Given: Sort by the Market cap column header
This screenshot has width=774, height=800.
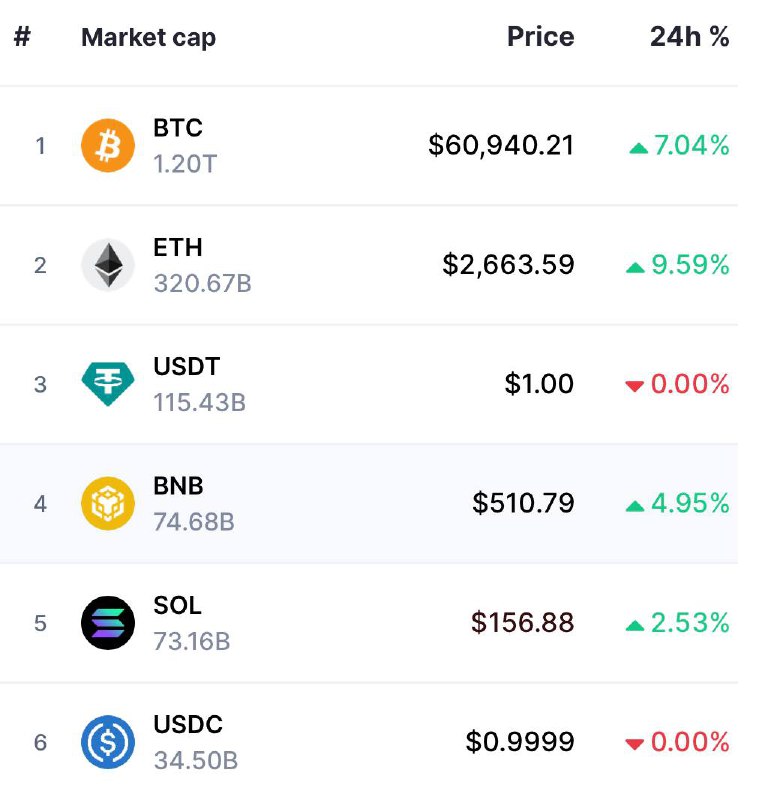Looking at the screenshot, I should [x=148, y=38].
